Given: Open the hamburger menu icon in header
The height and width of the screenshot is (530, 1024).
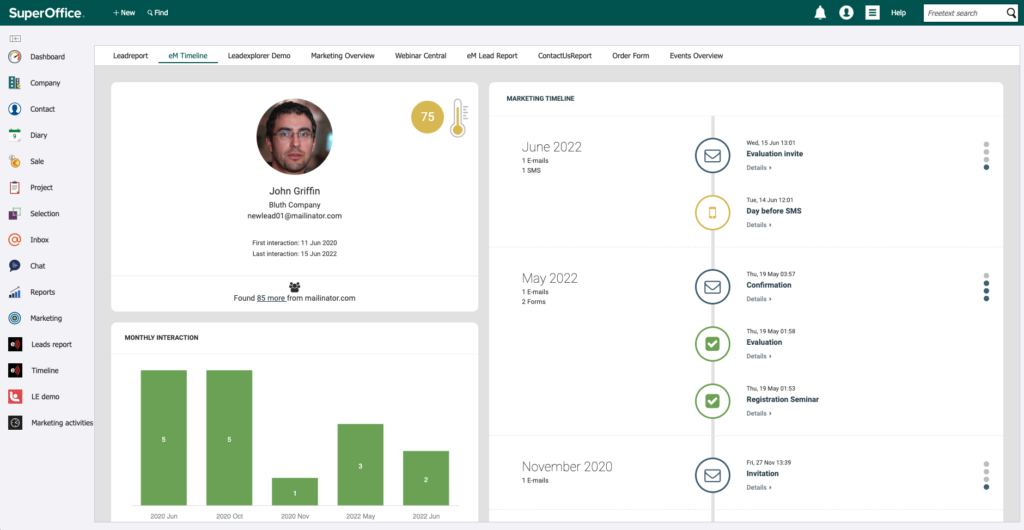Looking at the screenshot, I should point(872,12).
